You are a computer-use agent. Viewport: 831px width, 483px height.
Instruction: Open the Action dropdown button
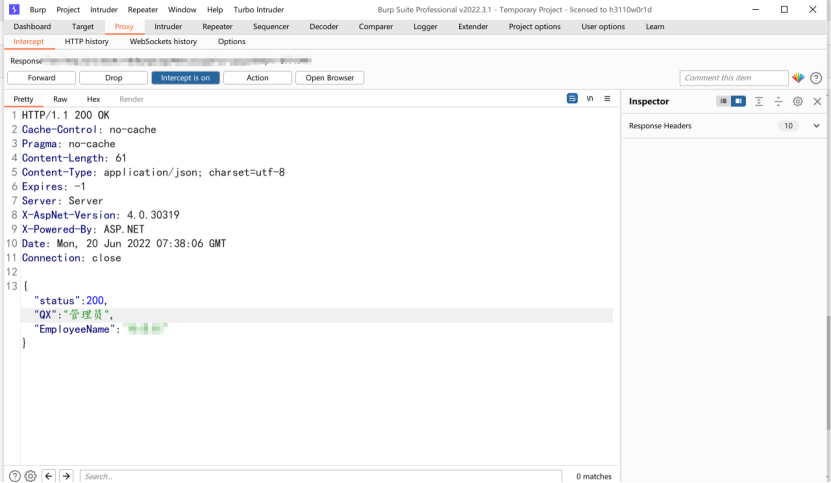tap(258, 78)
